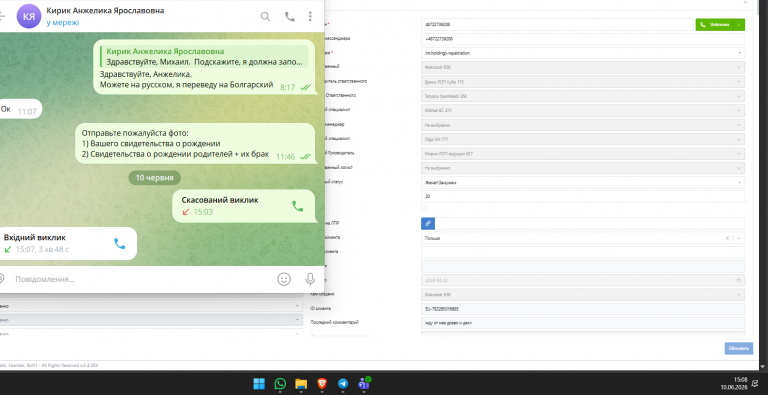Image resolution: width=768 pixels, height=395 pixels.
Task: Record a voice message in Telegram
Action: point(310,279)
